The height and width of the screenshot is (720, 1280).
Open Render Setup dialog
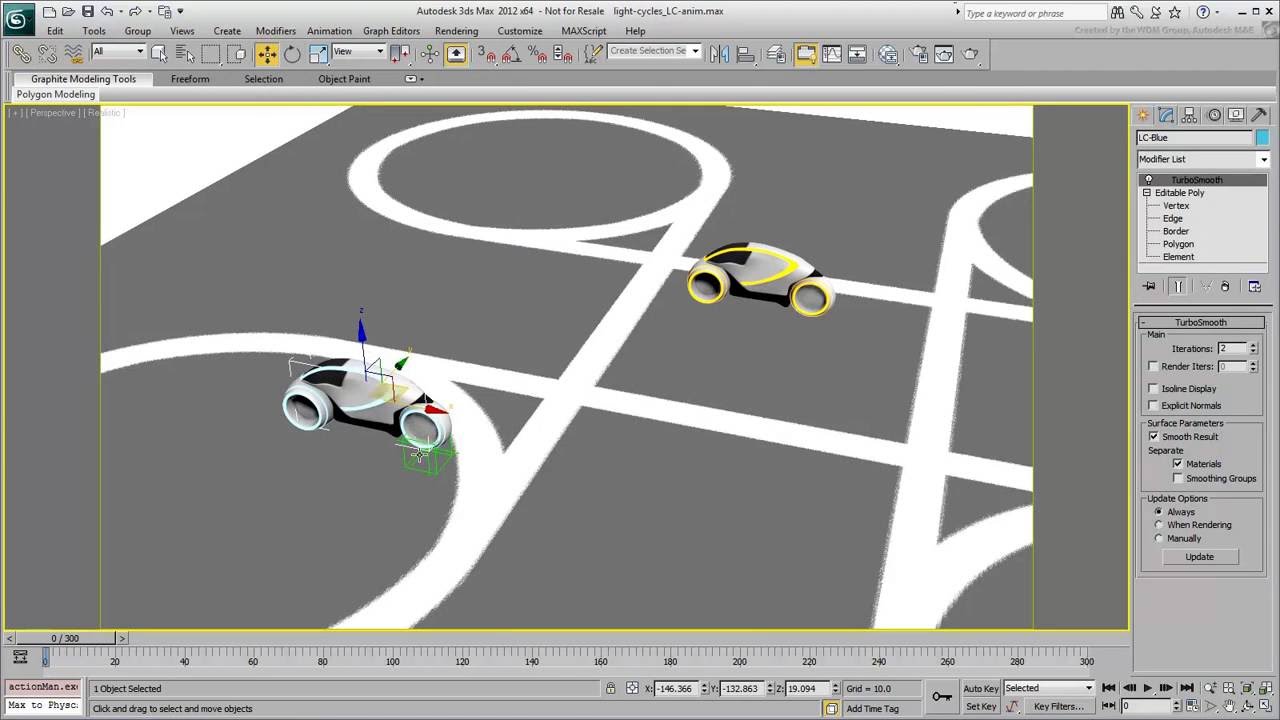point(919,54)
